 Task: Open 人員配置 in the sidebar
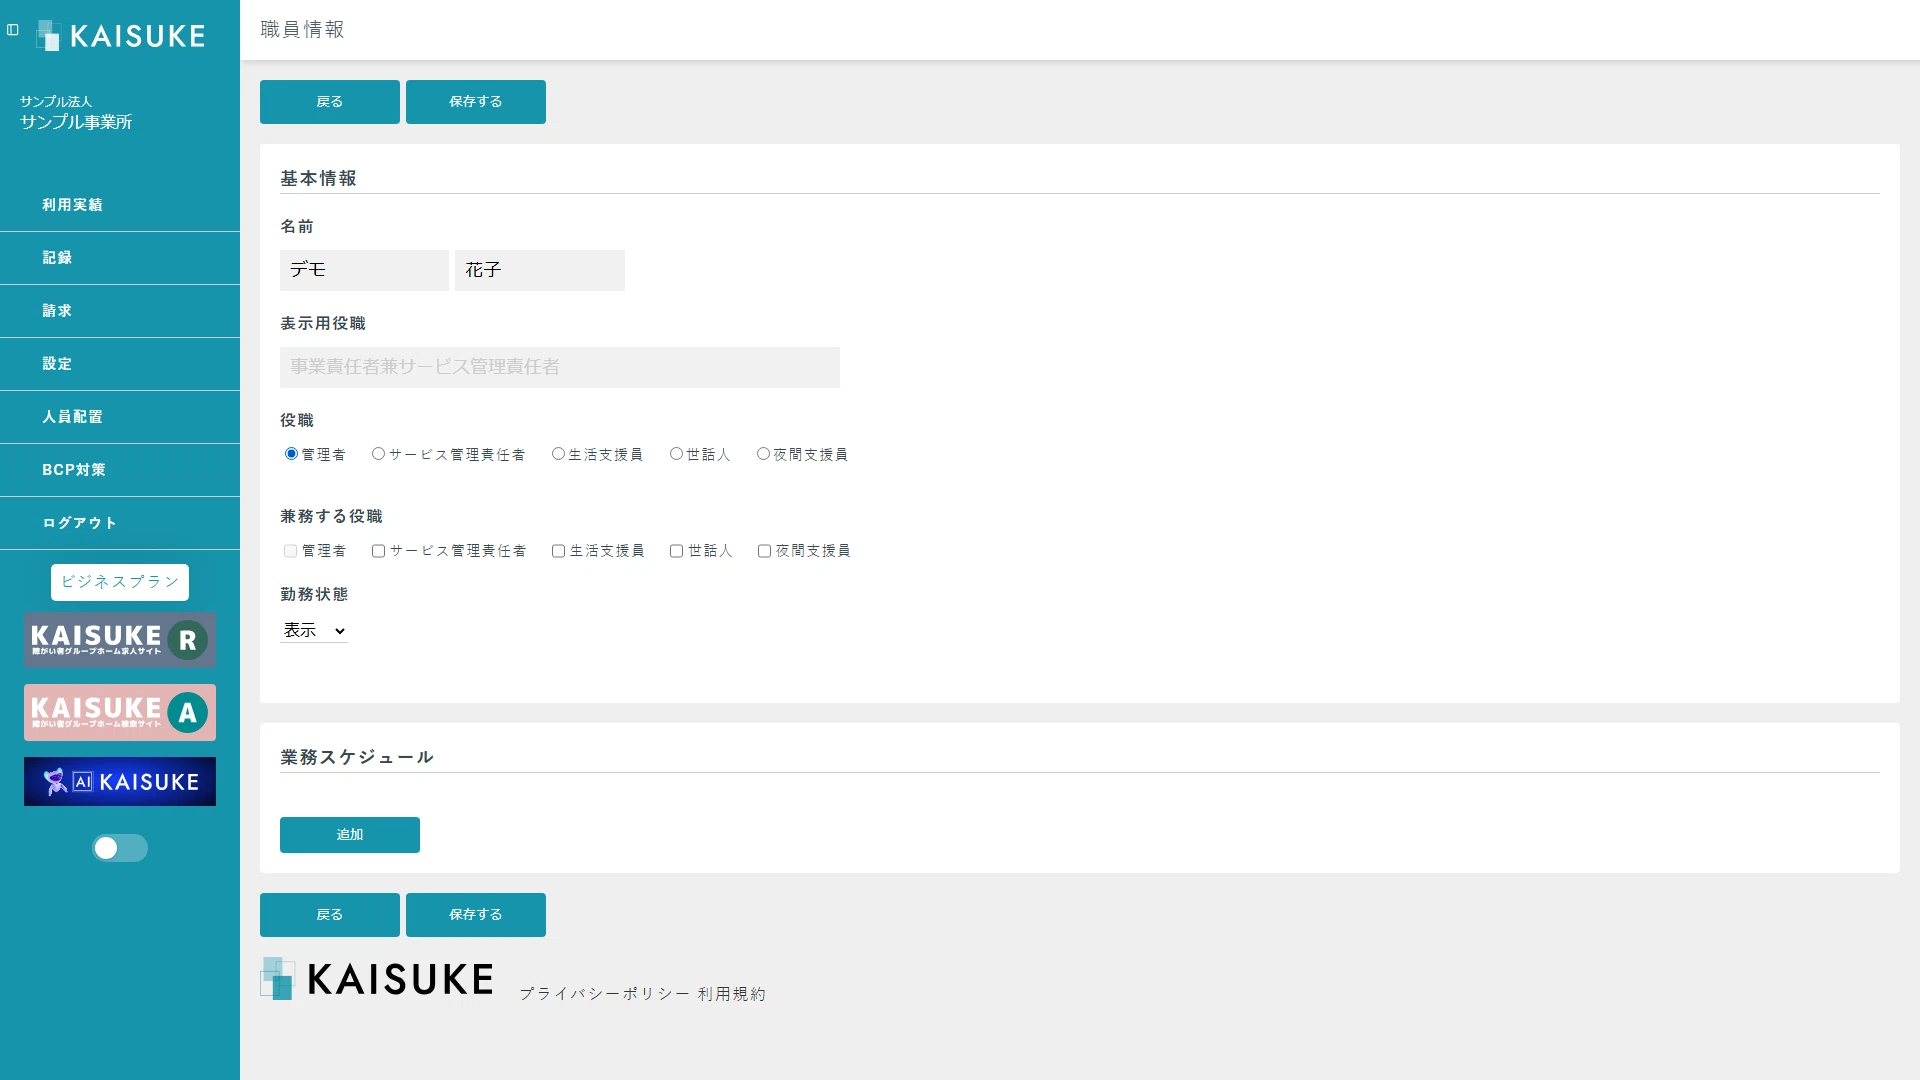pyautogui.click(x=120, y=417)
